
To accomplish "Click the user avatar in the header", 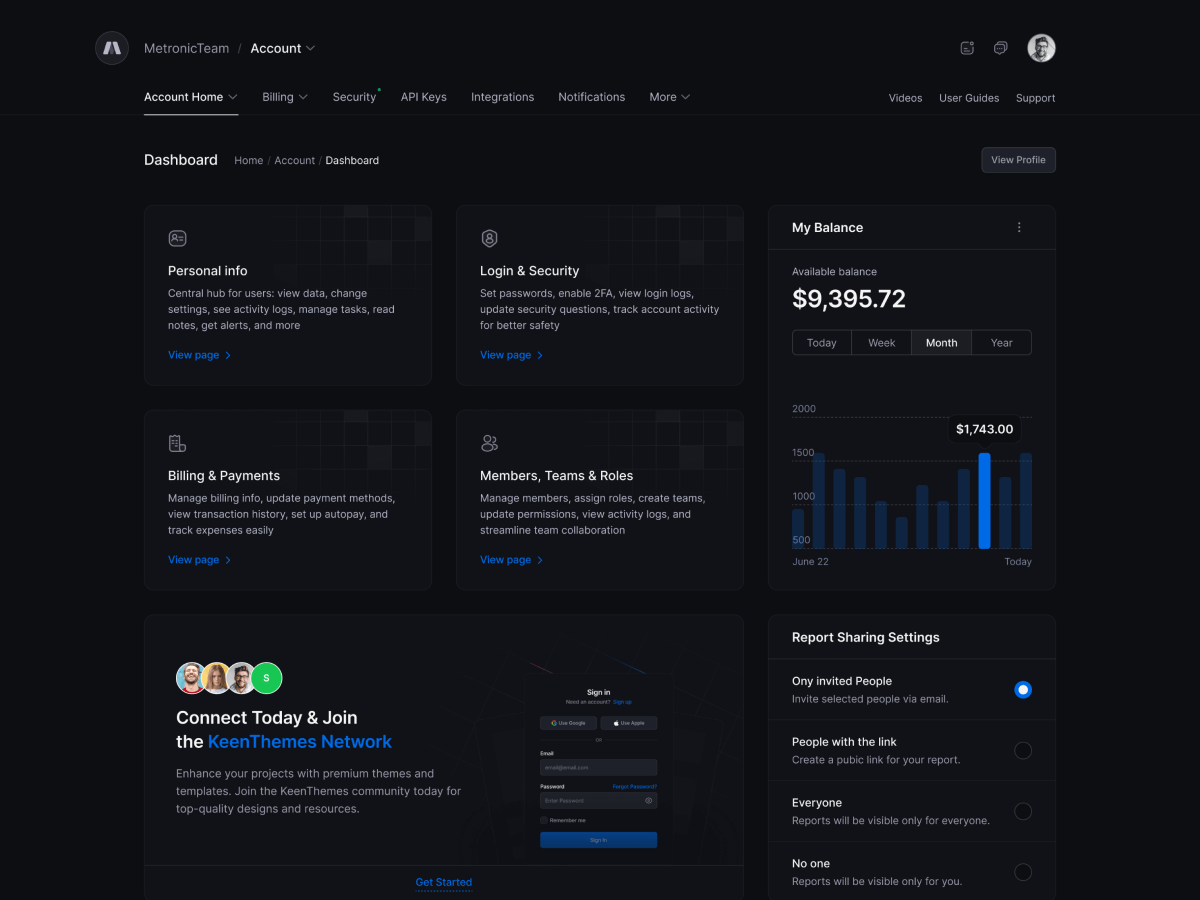I will tap(1041, 48).
